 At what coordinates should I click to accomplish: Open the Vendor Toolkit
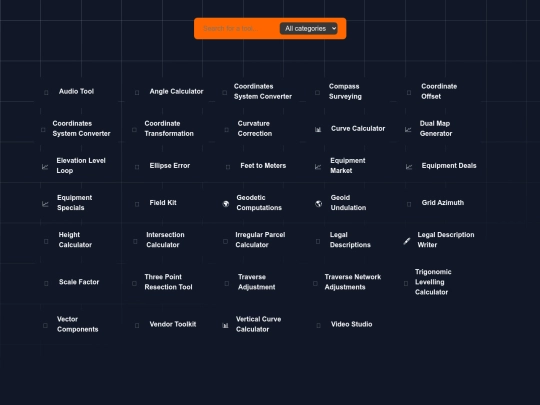pos(173,324)
